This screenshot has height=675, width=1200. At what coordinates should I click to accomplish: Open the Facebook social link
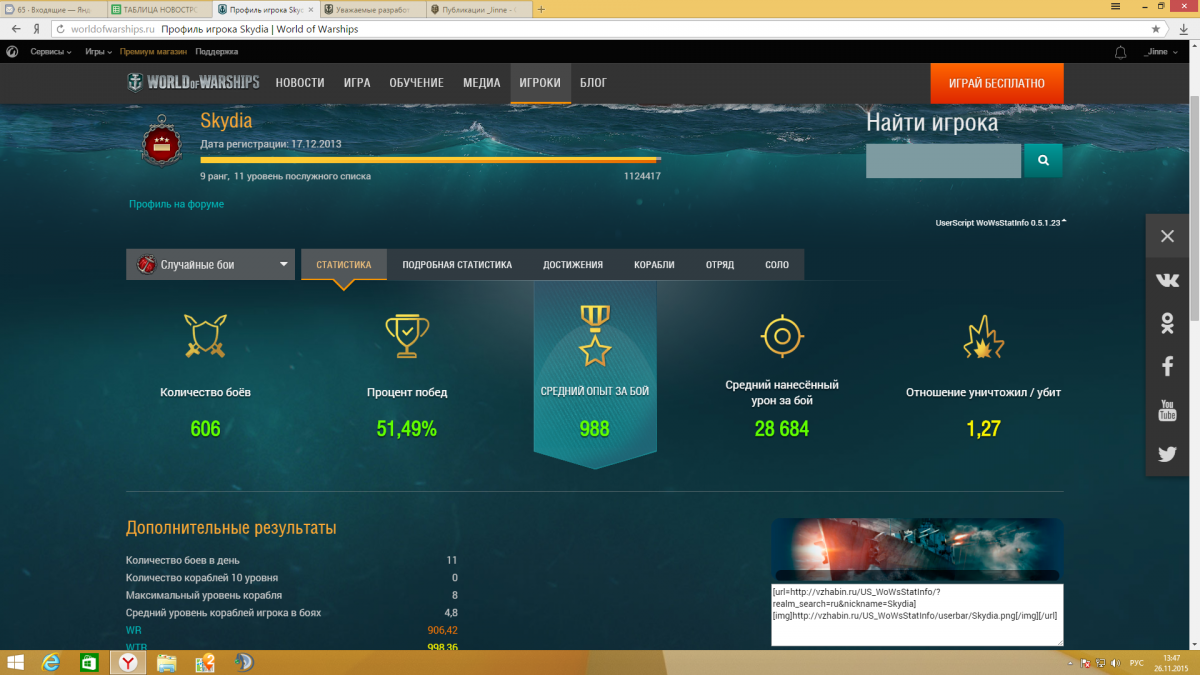pyautogui.click(x=1167, y=366)
